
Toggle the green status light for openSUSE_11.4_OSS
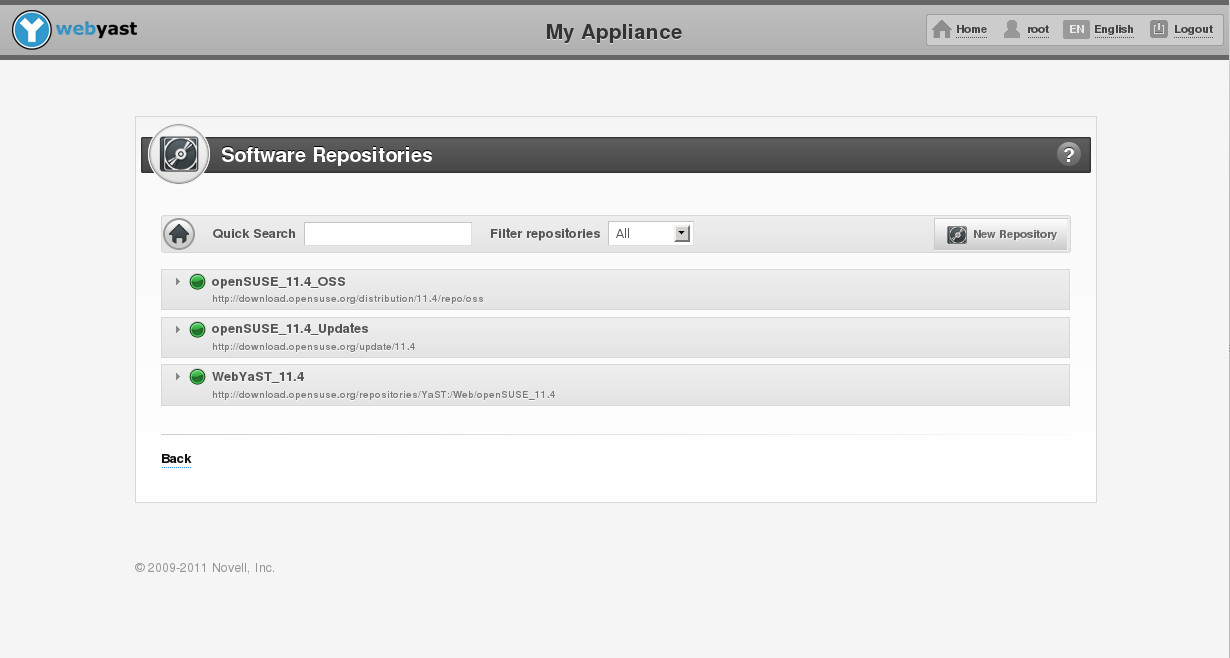197,281
